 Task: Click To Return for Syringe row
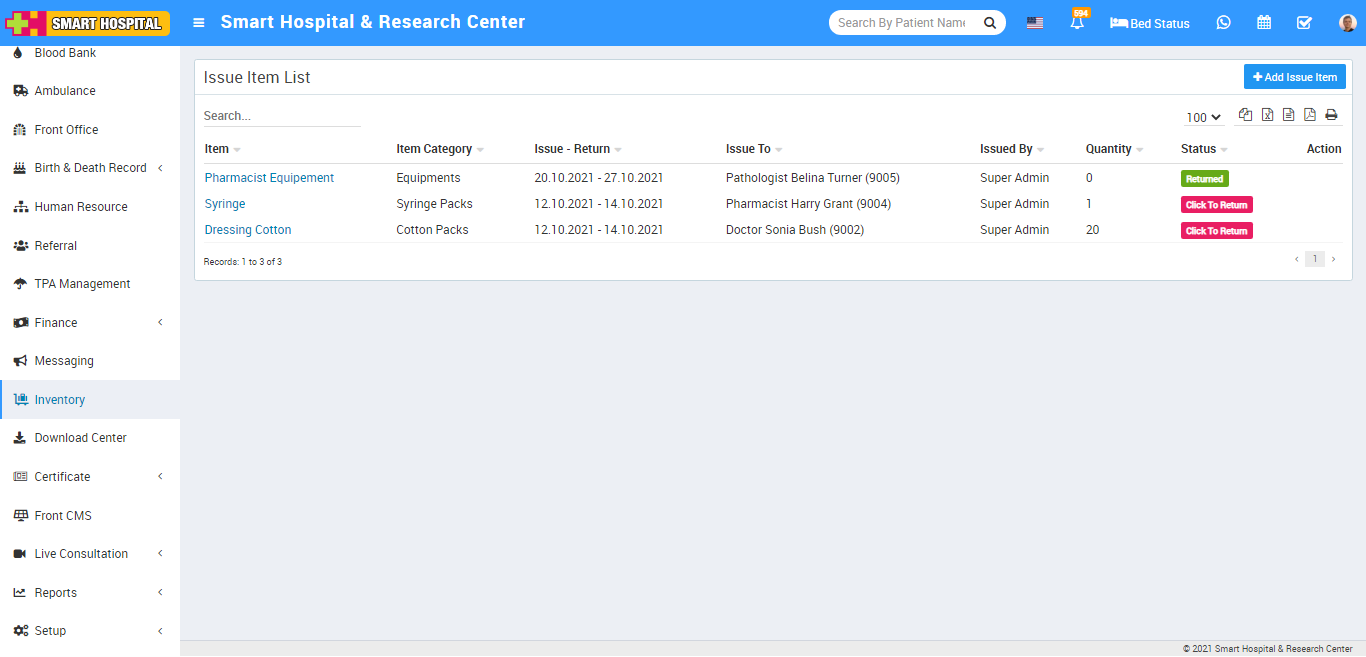pos(1216,205)
